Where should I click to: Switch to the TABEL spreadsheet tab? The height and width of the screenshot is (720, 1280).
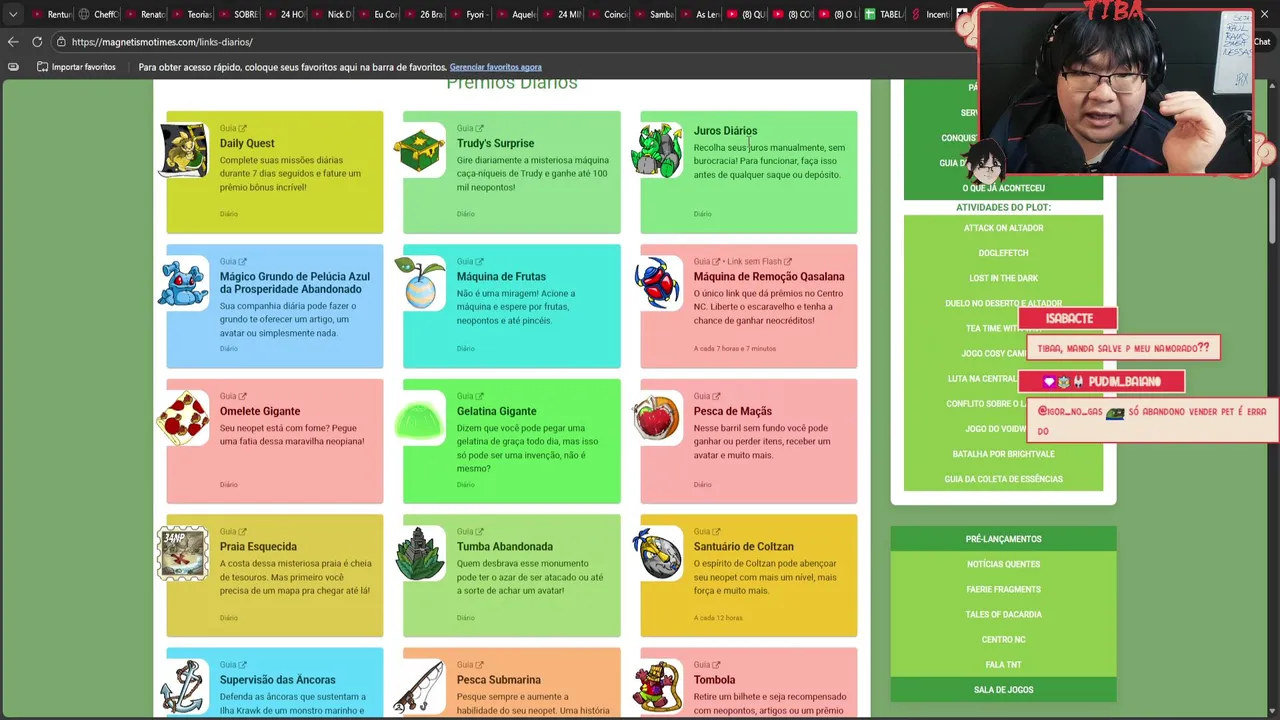click(x=884, y=14)
